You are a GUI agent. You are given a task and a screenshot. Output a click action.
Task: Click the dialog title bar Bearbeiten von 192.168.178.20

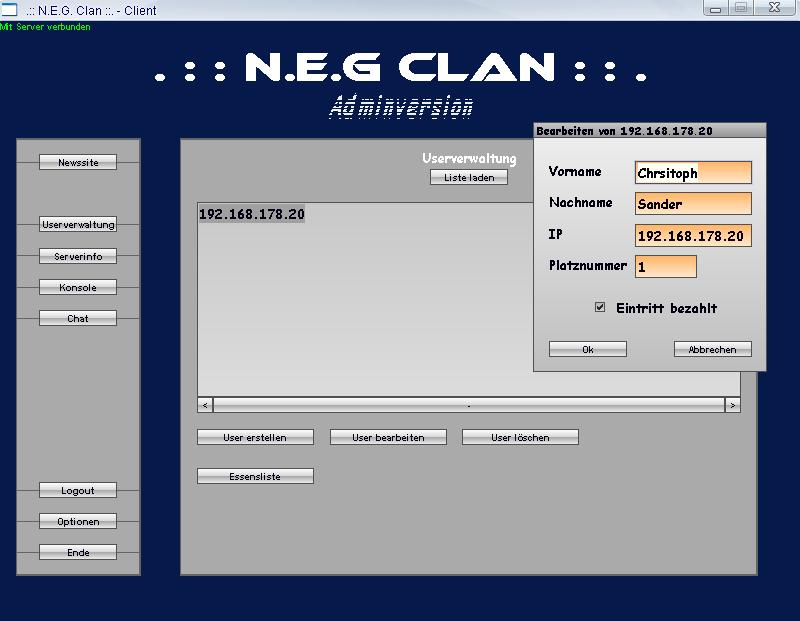(649, 131)
